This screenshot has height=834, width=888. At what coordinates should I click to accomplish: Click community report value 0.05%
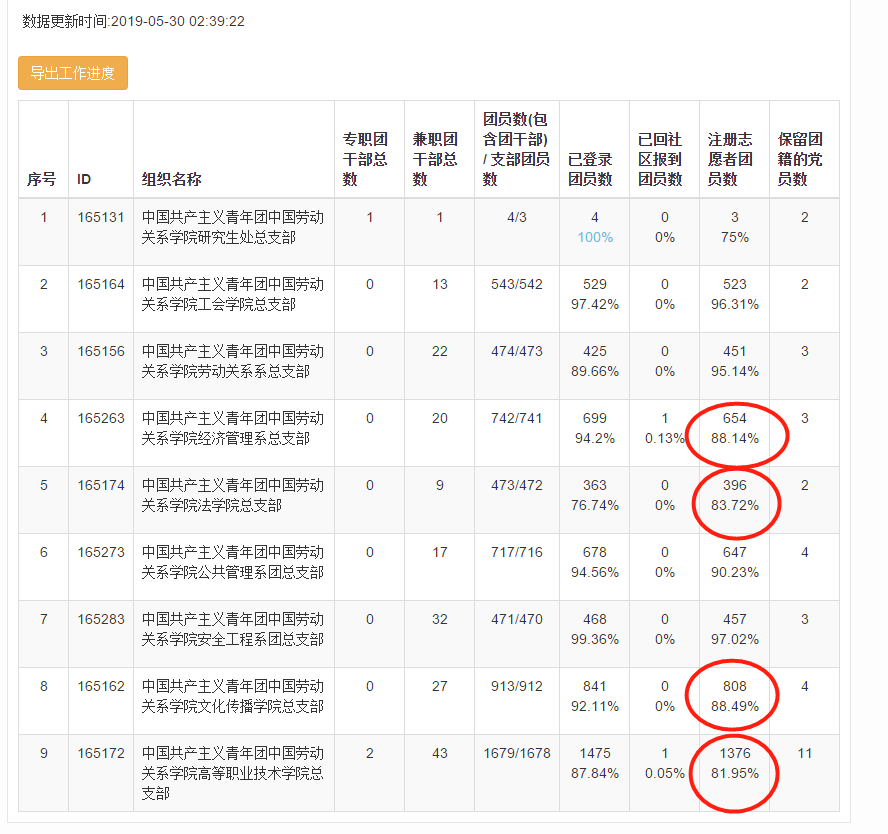click(665, 773)
